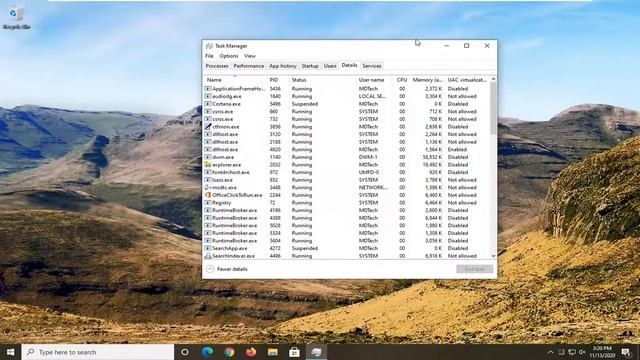Image resolution: width=640 pixels, height=360 pixels.
Task: Click the DWM-1 user name cell
Action: tap(368, 157)
